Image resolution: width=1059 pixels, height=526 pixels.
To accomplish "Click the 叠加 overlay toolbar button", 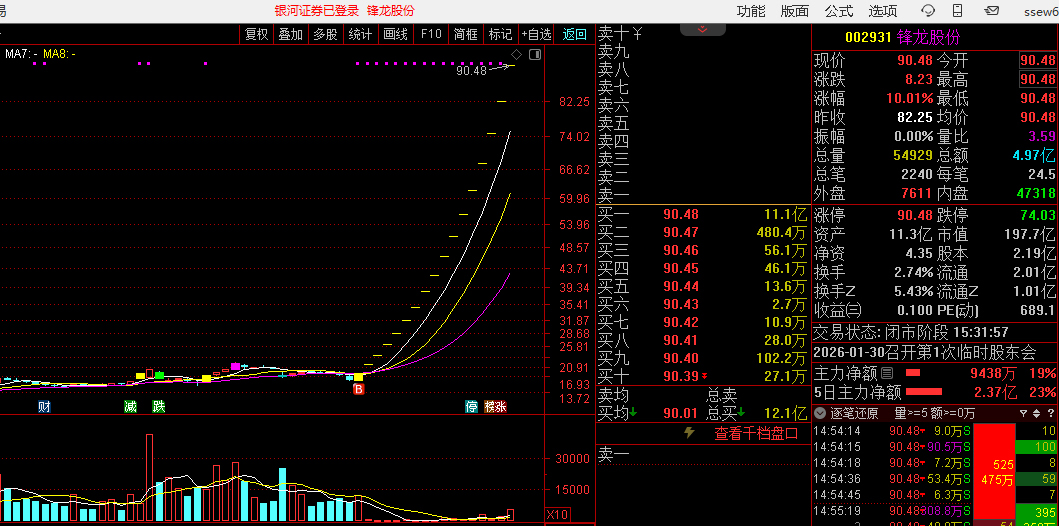I will click(290, 34).
